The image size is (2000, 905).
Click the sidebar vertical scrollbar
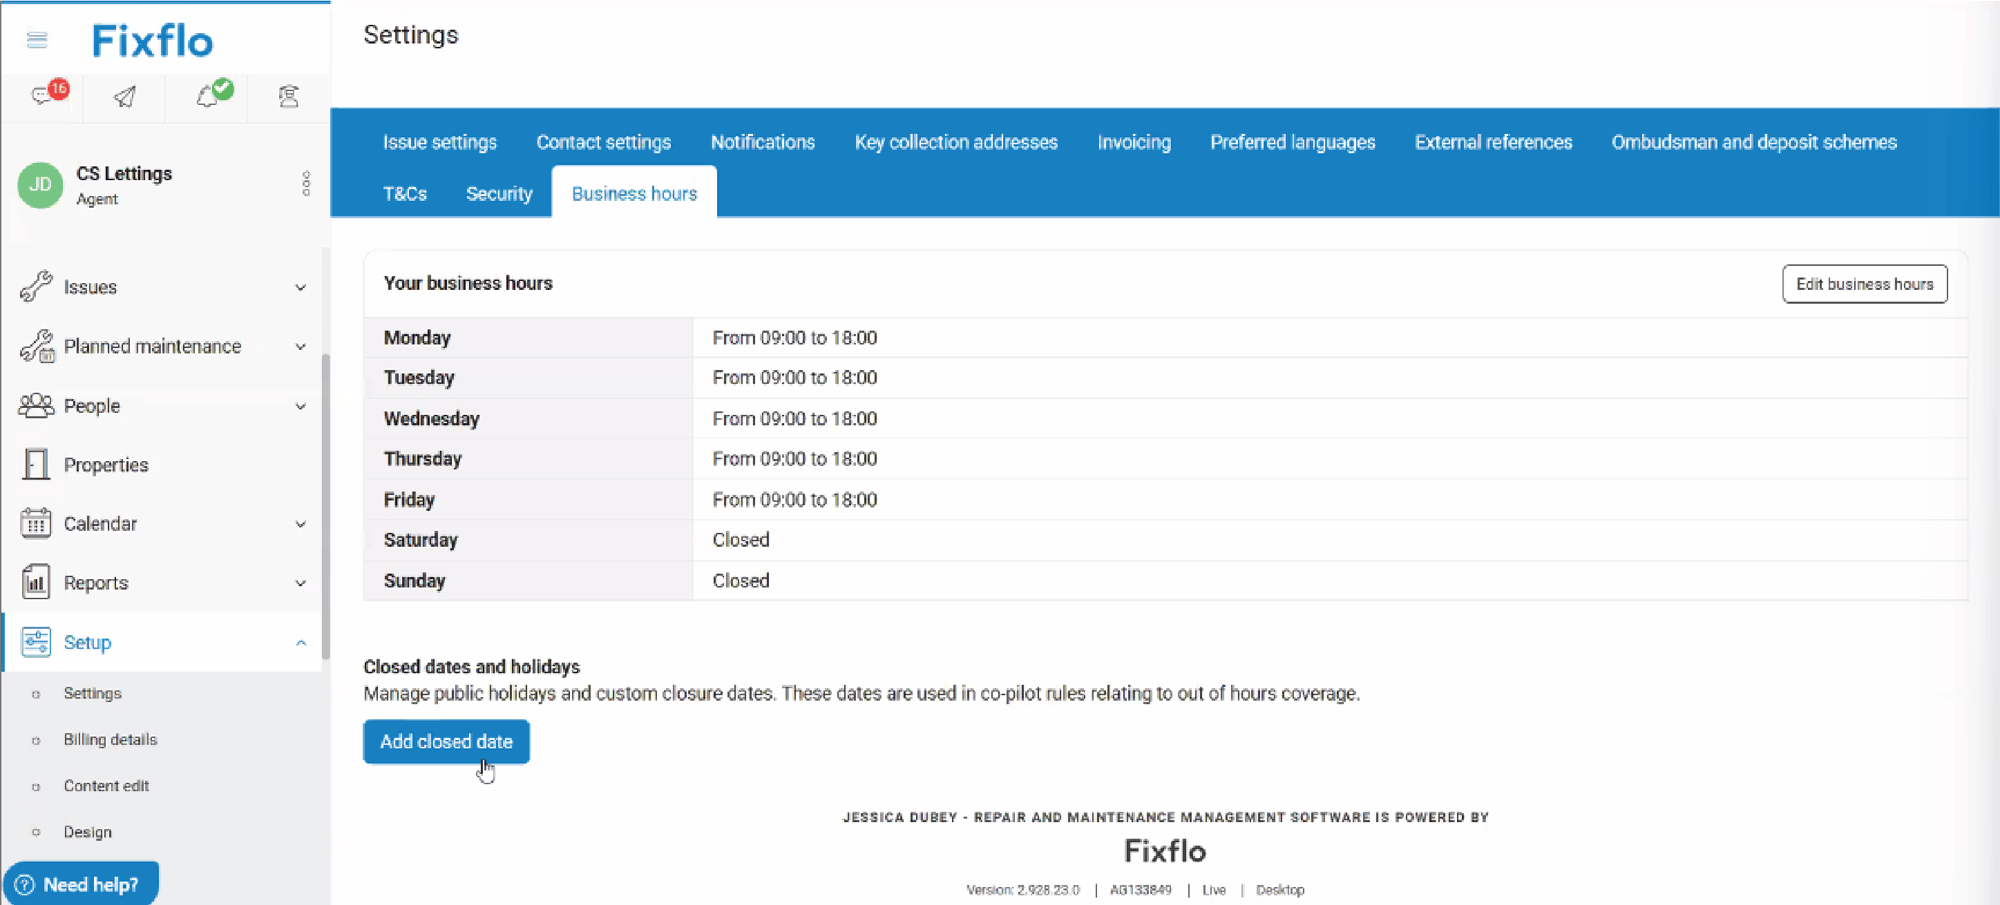pos(326,500)
